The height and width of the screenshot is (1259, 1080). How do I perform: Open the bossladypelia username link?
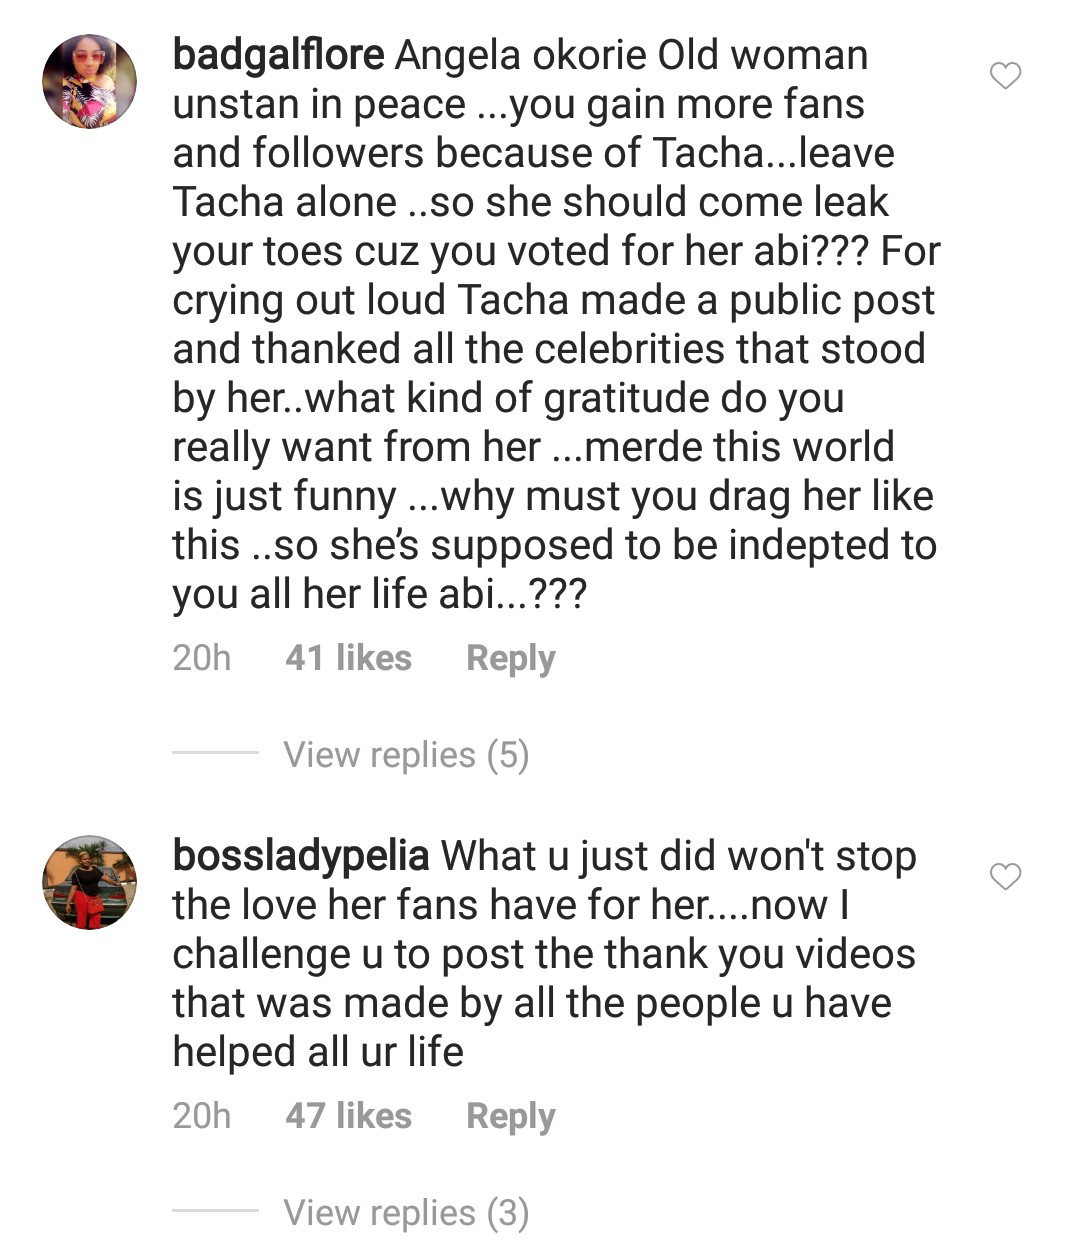coord(301,856)
